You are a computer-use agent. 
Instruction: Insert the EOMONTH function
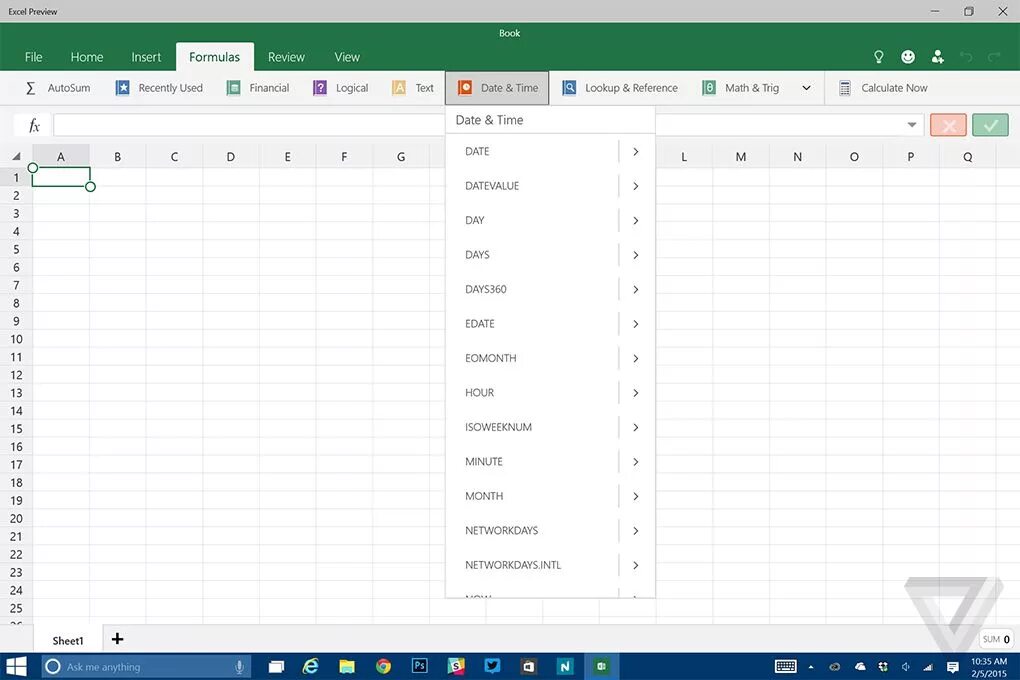(531, 359)
